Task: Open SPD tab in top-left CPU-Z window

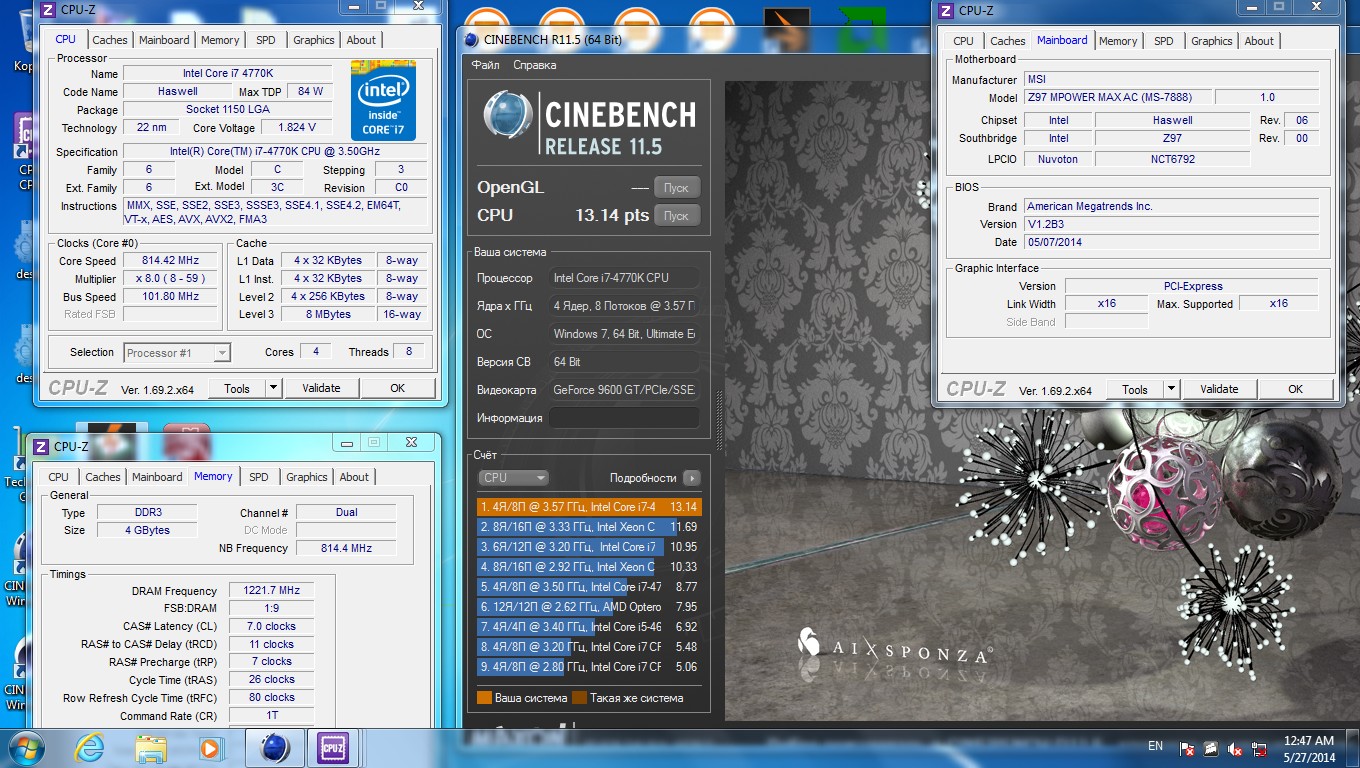Action: pyautogui.click(x=266, y=40)
